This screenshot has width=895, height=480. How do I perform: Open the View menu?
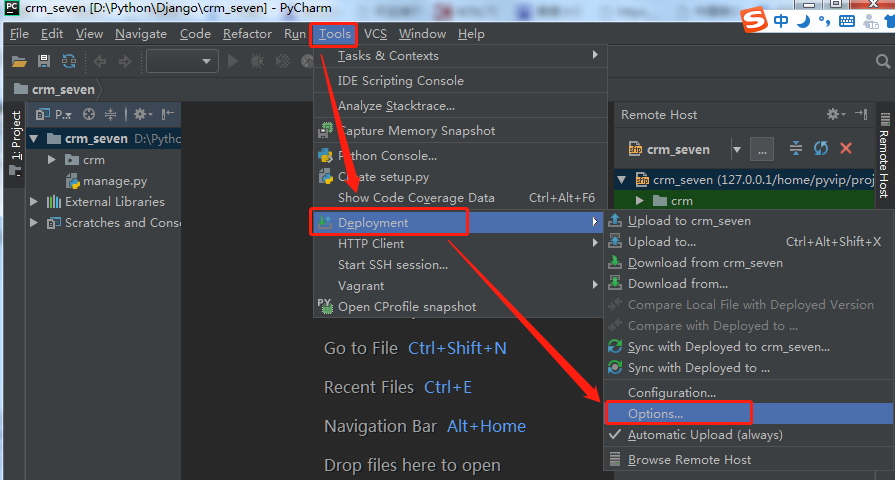click(x=90, y=34)
